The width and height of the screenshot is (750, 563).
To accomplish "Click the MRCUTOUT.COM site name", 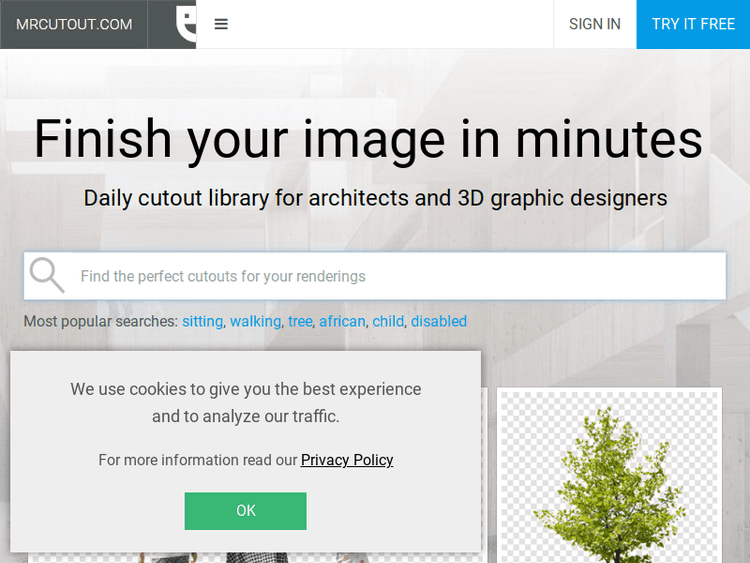I will point(74,24).
